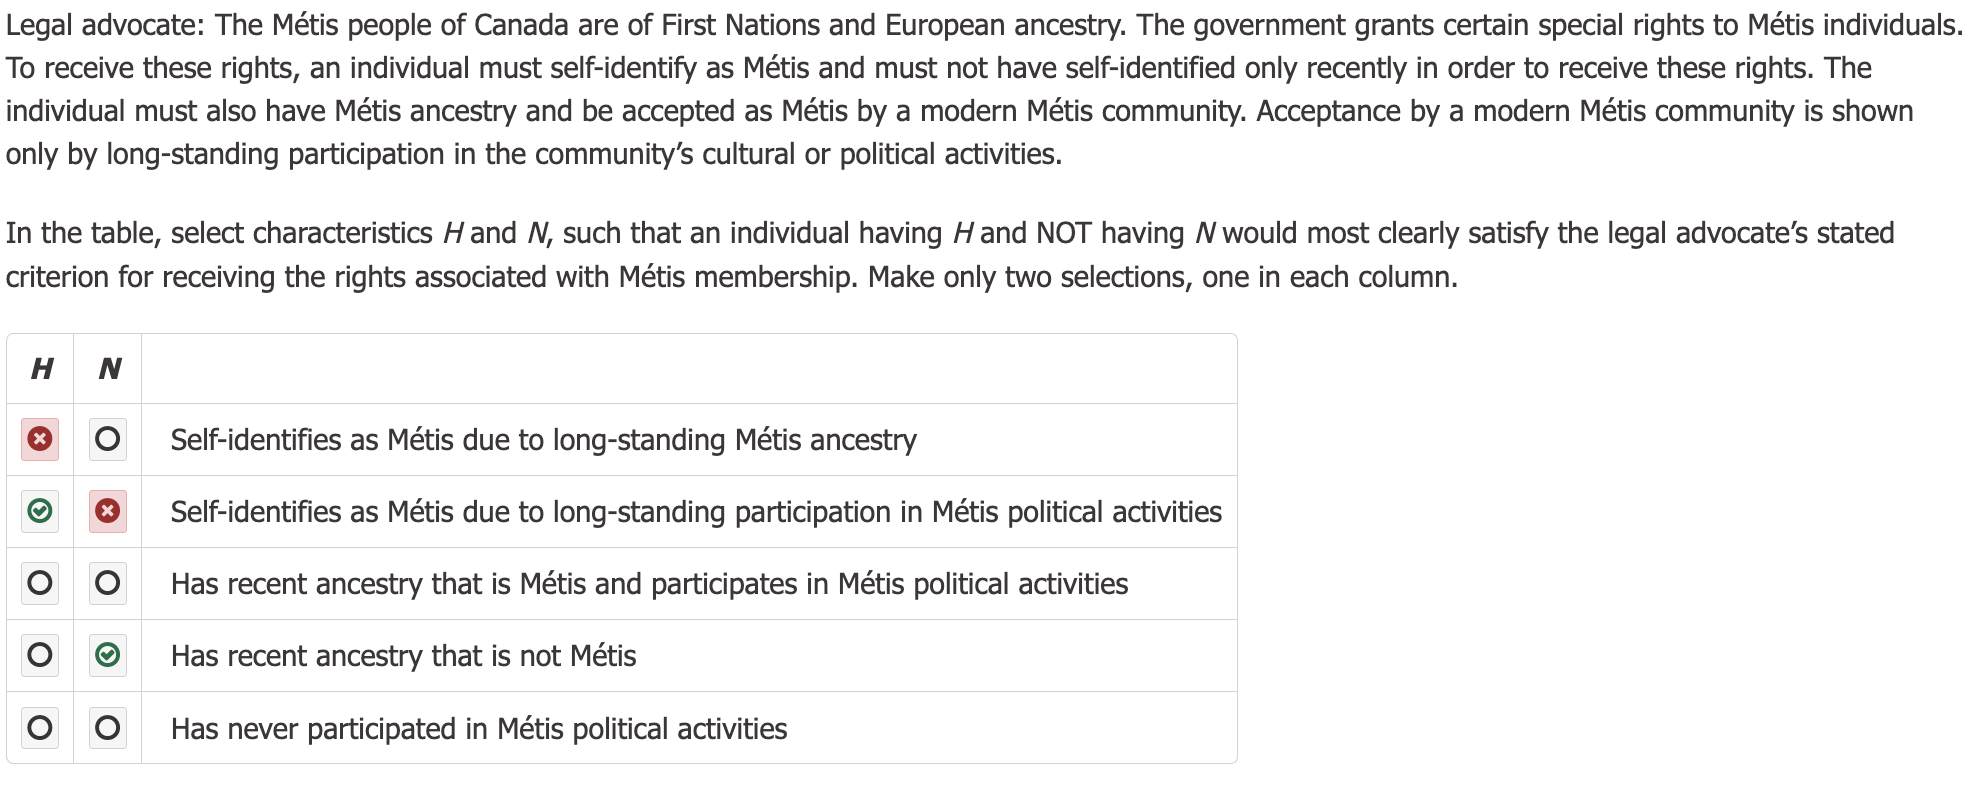Click the H column header
This screenshot has width=1985, height=791.
coord(41,369)
